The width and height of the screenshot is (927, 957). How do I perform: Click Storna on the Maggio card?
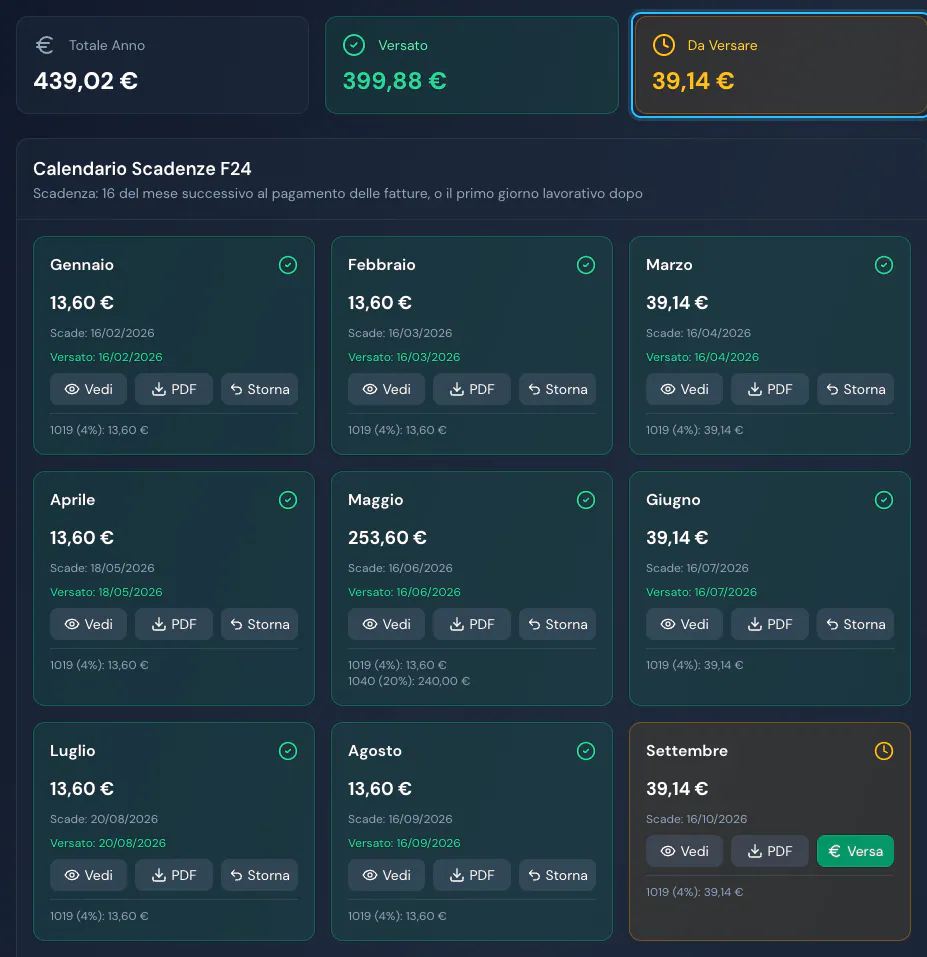tap(557, 624)
